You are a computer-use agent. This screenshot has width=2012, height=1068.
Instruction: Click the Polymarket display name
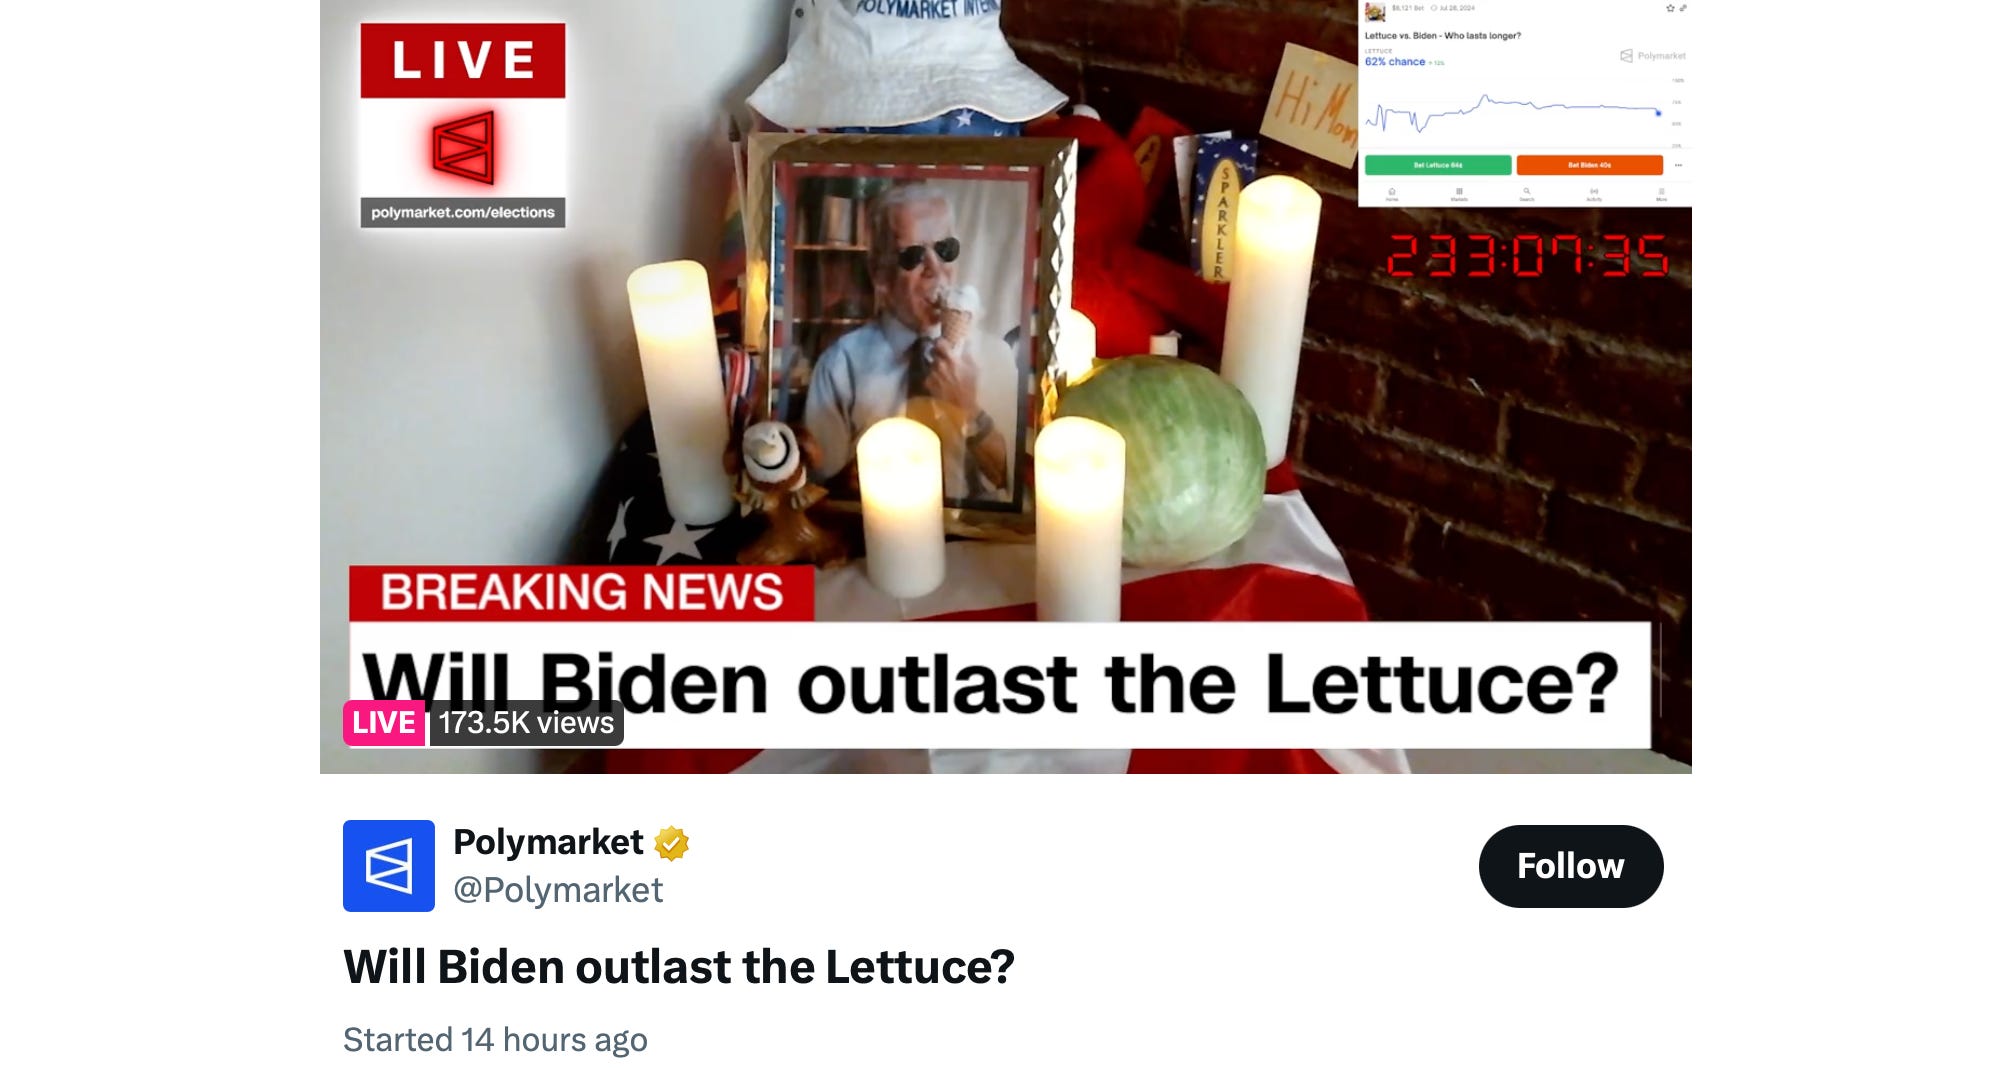548,842
